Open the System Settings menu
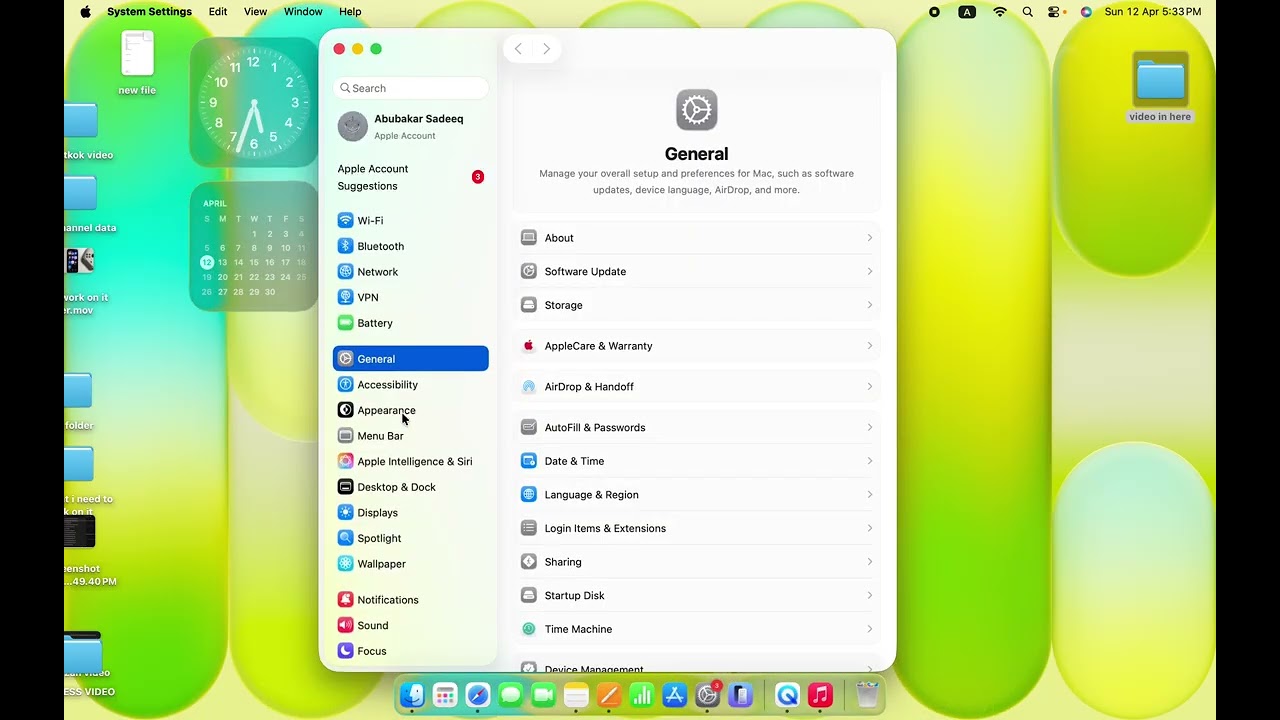Image resolution: width=1280 pixels, height=720 pixels. (x=149, y=12)
